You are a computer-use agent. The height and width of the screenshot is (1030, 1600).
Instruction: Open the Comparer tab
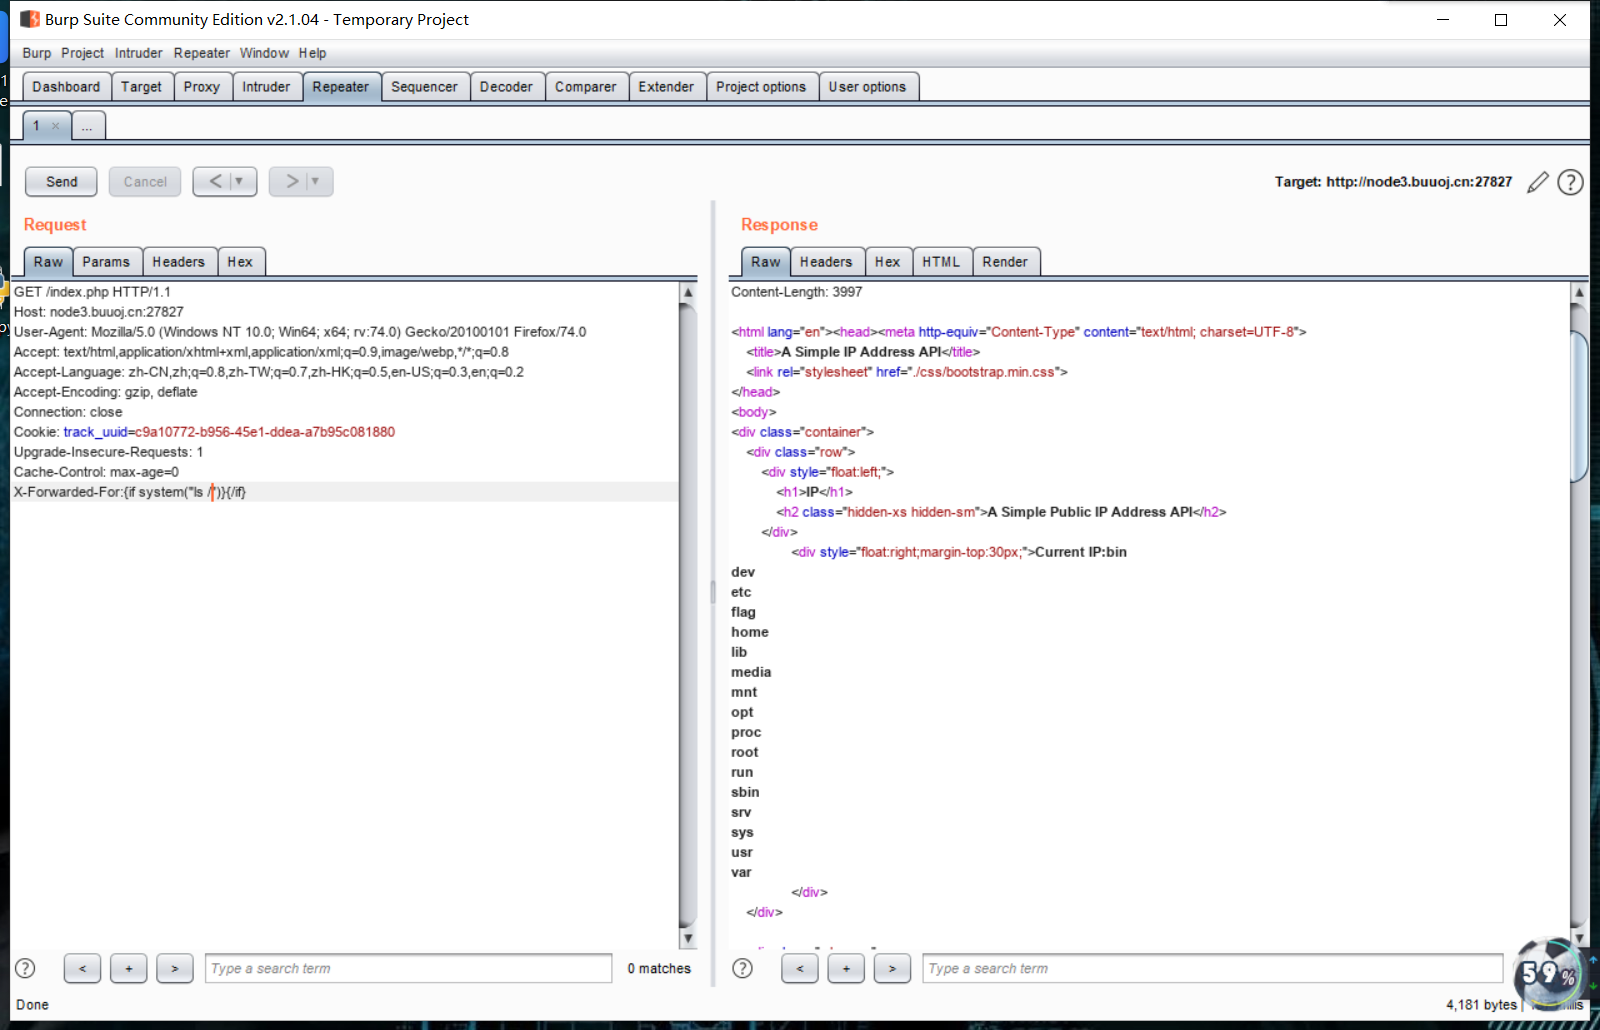point(586,87)
